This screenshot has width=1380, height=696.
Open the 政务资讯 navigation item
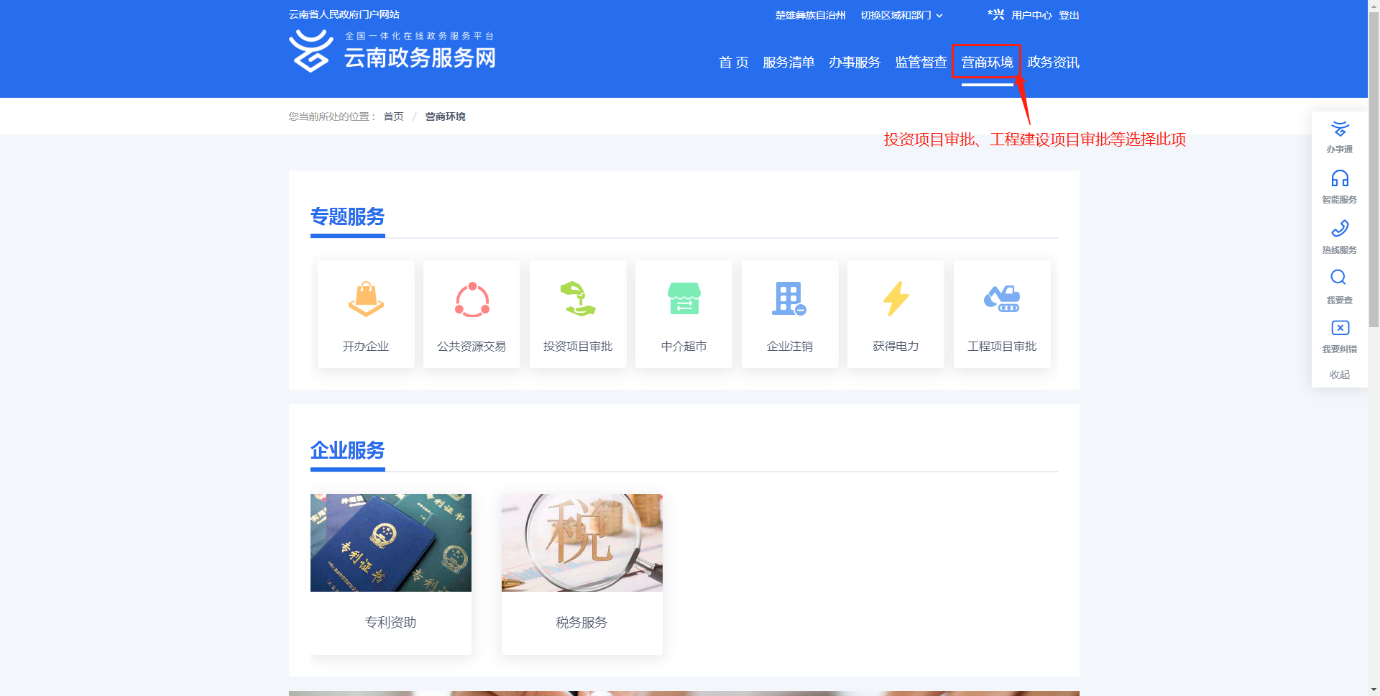[x=1053, y=63]
